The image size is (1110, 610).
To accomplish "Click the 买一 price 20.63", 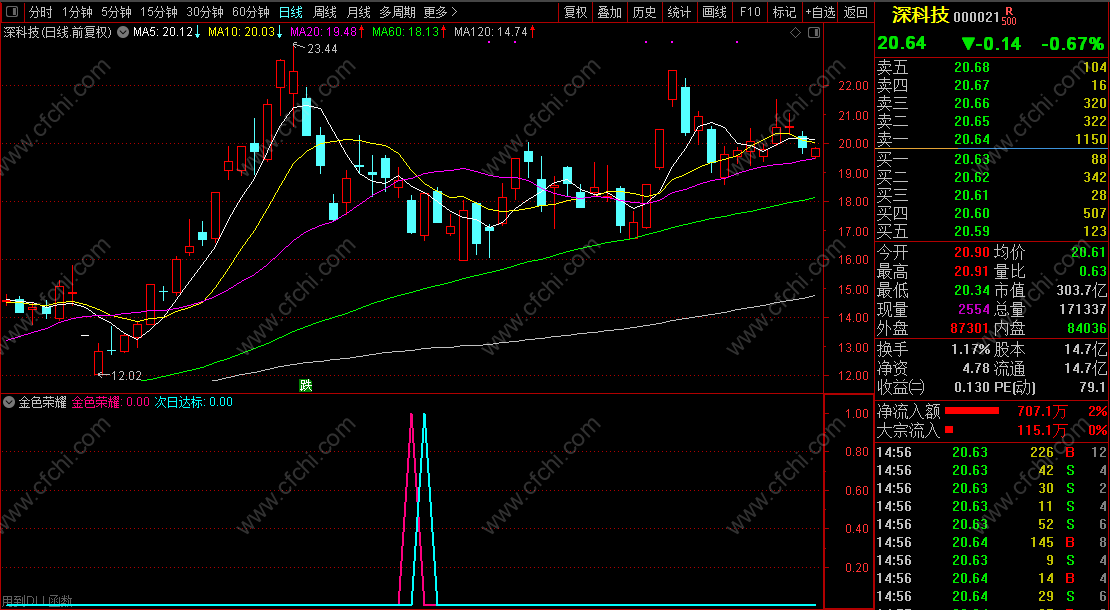I will click(x=972, y=159).
